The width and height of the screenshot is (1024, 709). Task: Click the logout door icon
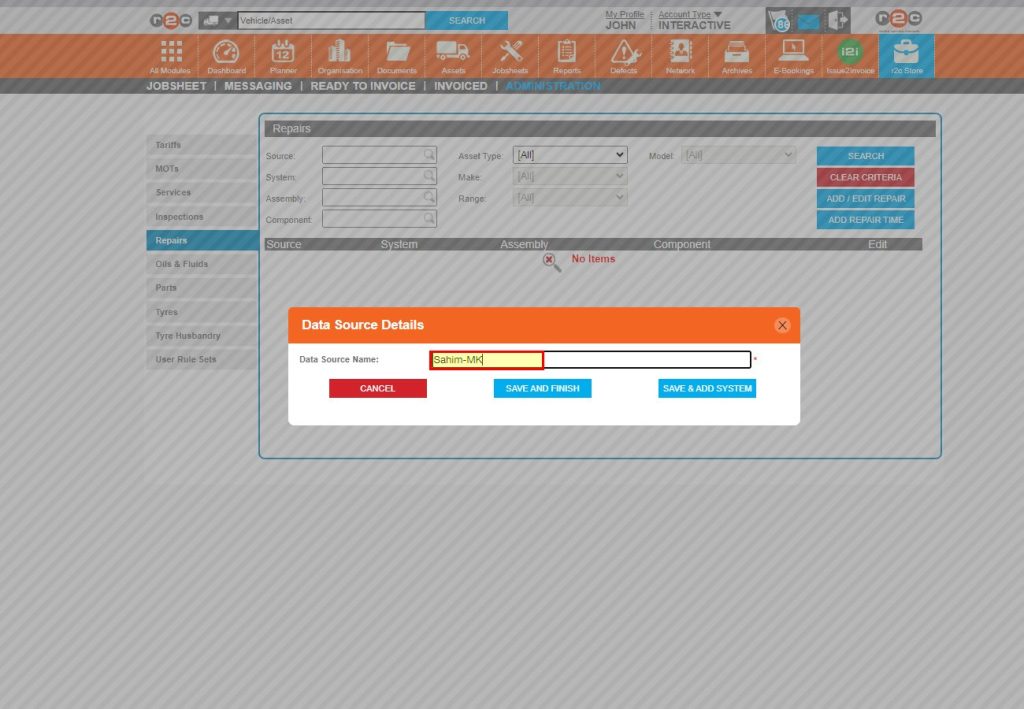tap(838, 21)
